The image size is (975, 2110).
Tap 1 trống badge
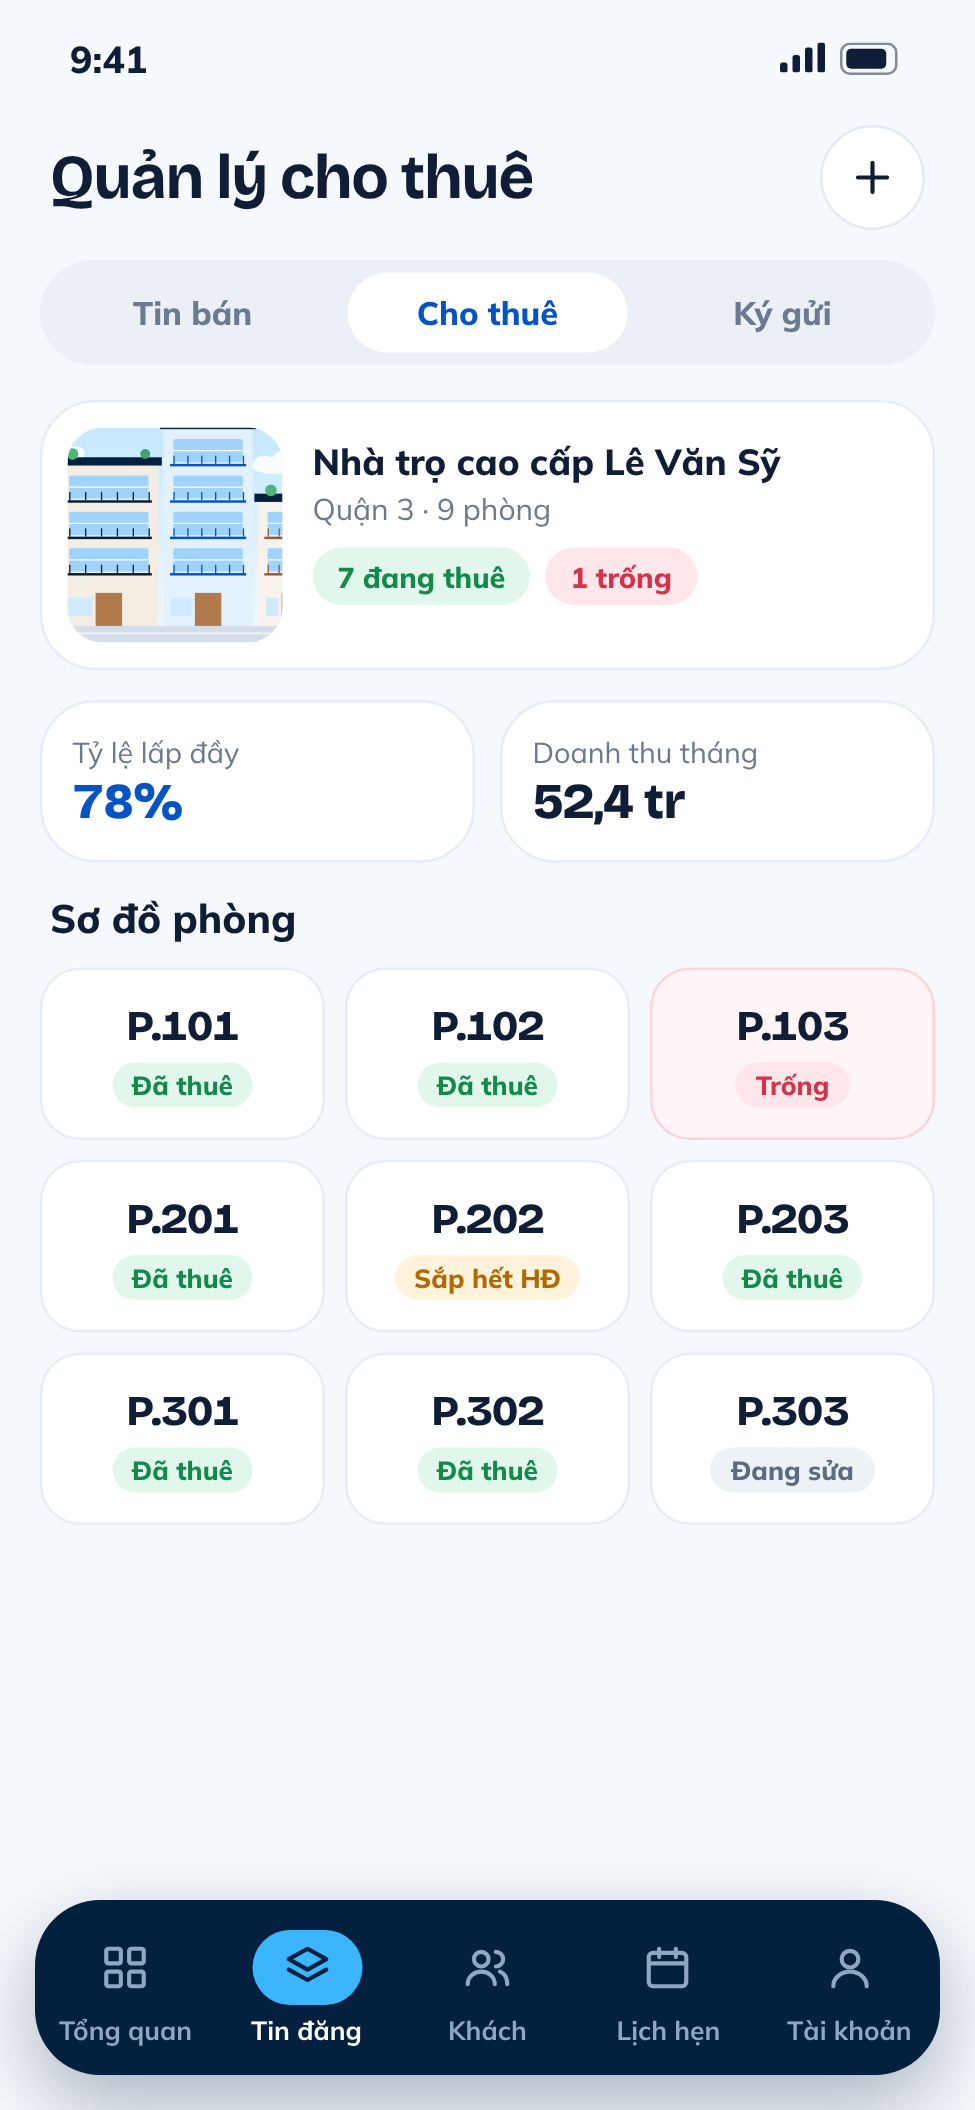point(621,577)
